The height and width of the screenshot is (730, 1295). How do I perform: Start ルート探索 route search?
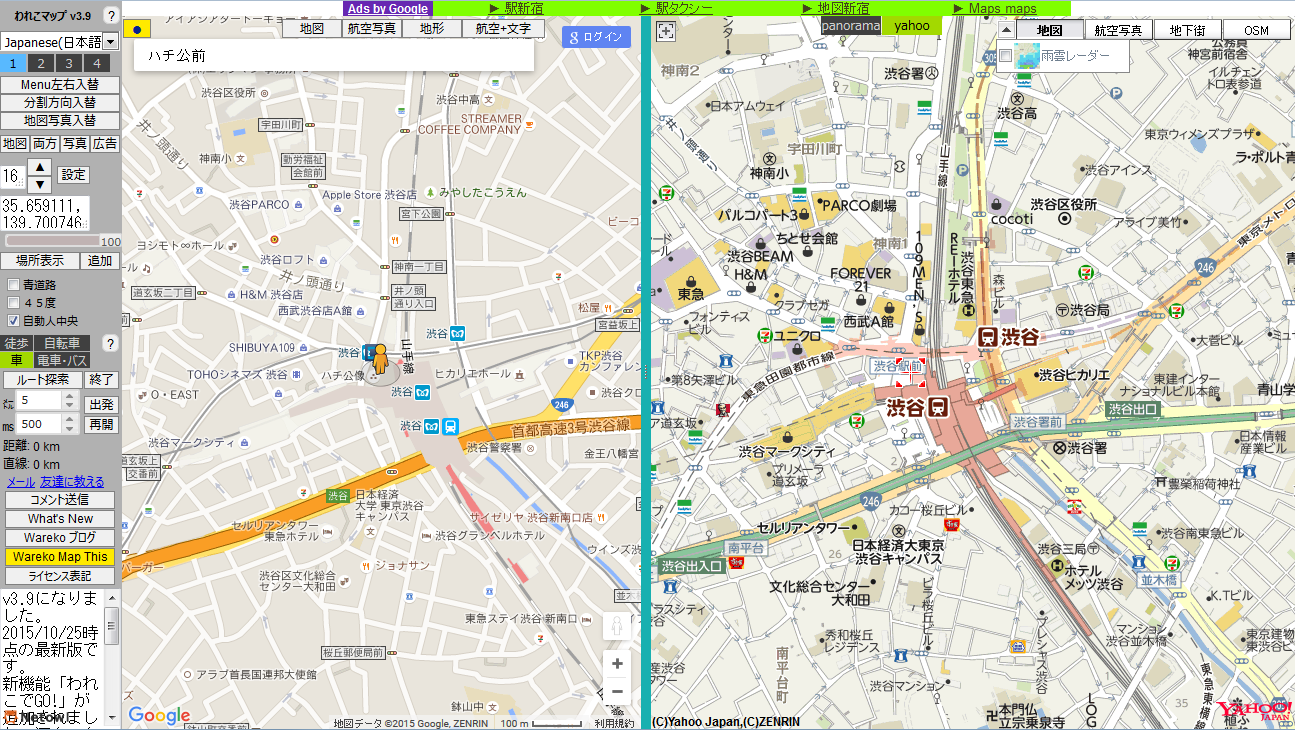pyautogui.click(x=43, y=380)
